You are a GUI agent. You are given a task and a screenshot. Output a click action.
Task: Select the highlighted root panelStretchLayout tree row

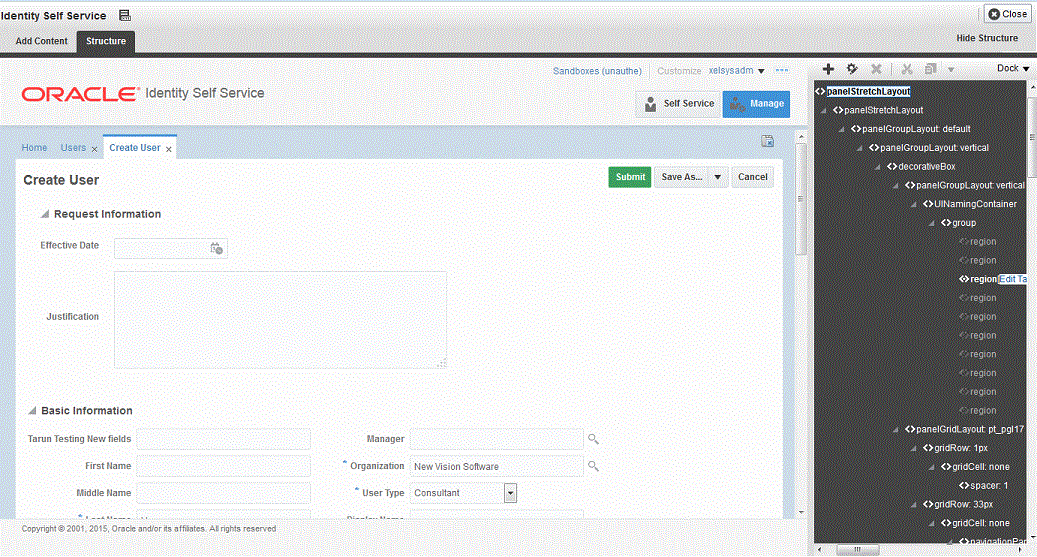coord(868,91)
